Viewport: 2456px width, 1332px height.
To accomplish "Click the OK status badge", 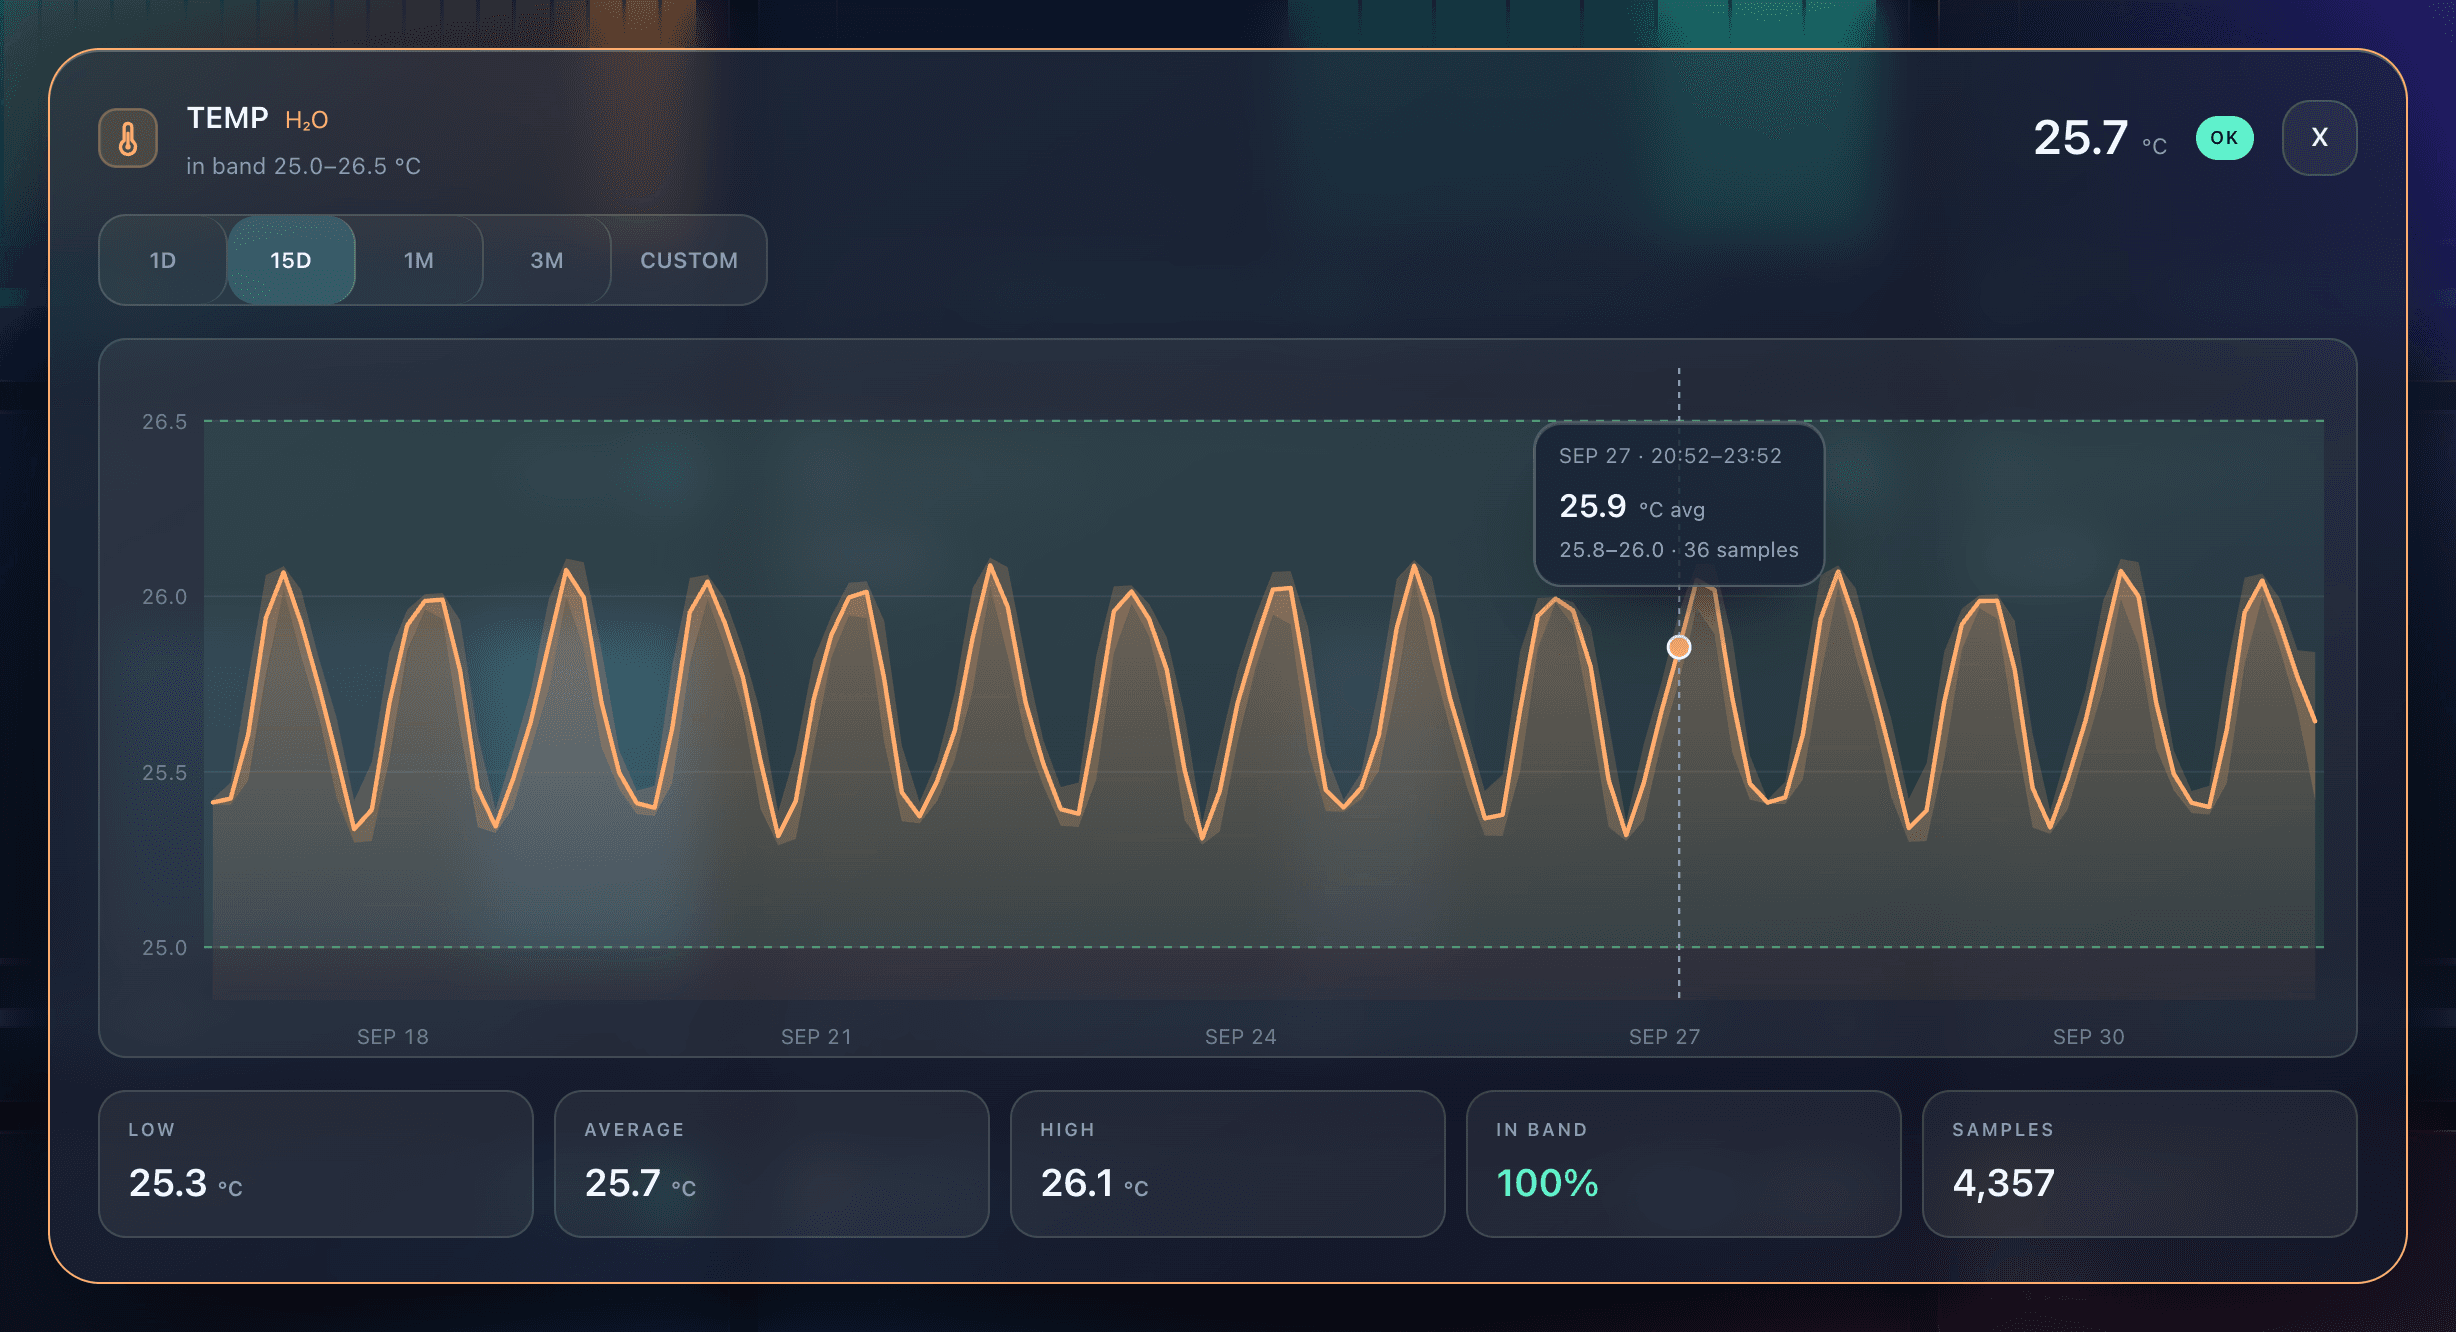I will [x=2224, y=138].
